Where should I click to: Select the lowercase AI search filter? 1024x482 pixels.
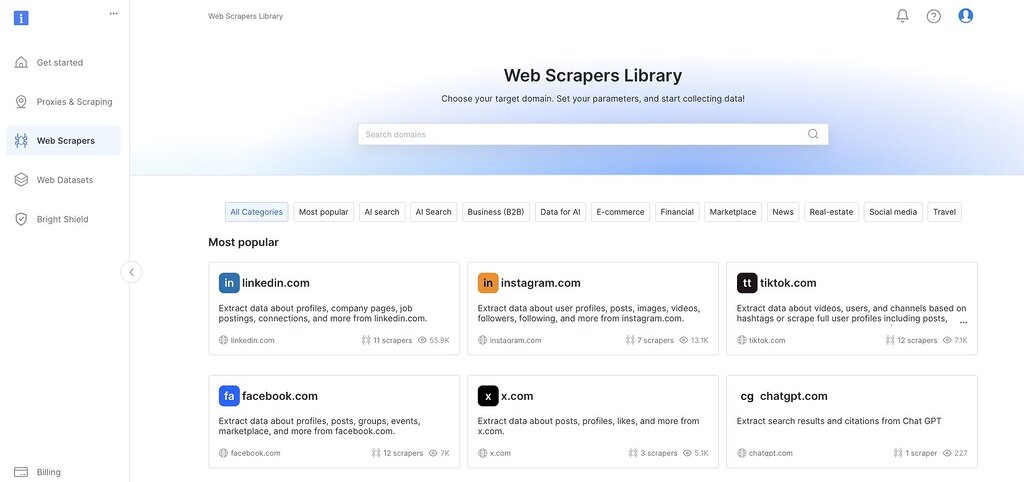coord(382,212)
